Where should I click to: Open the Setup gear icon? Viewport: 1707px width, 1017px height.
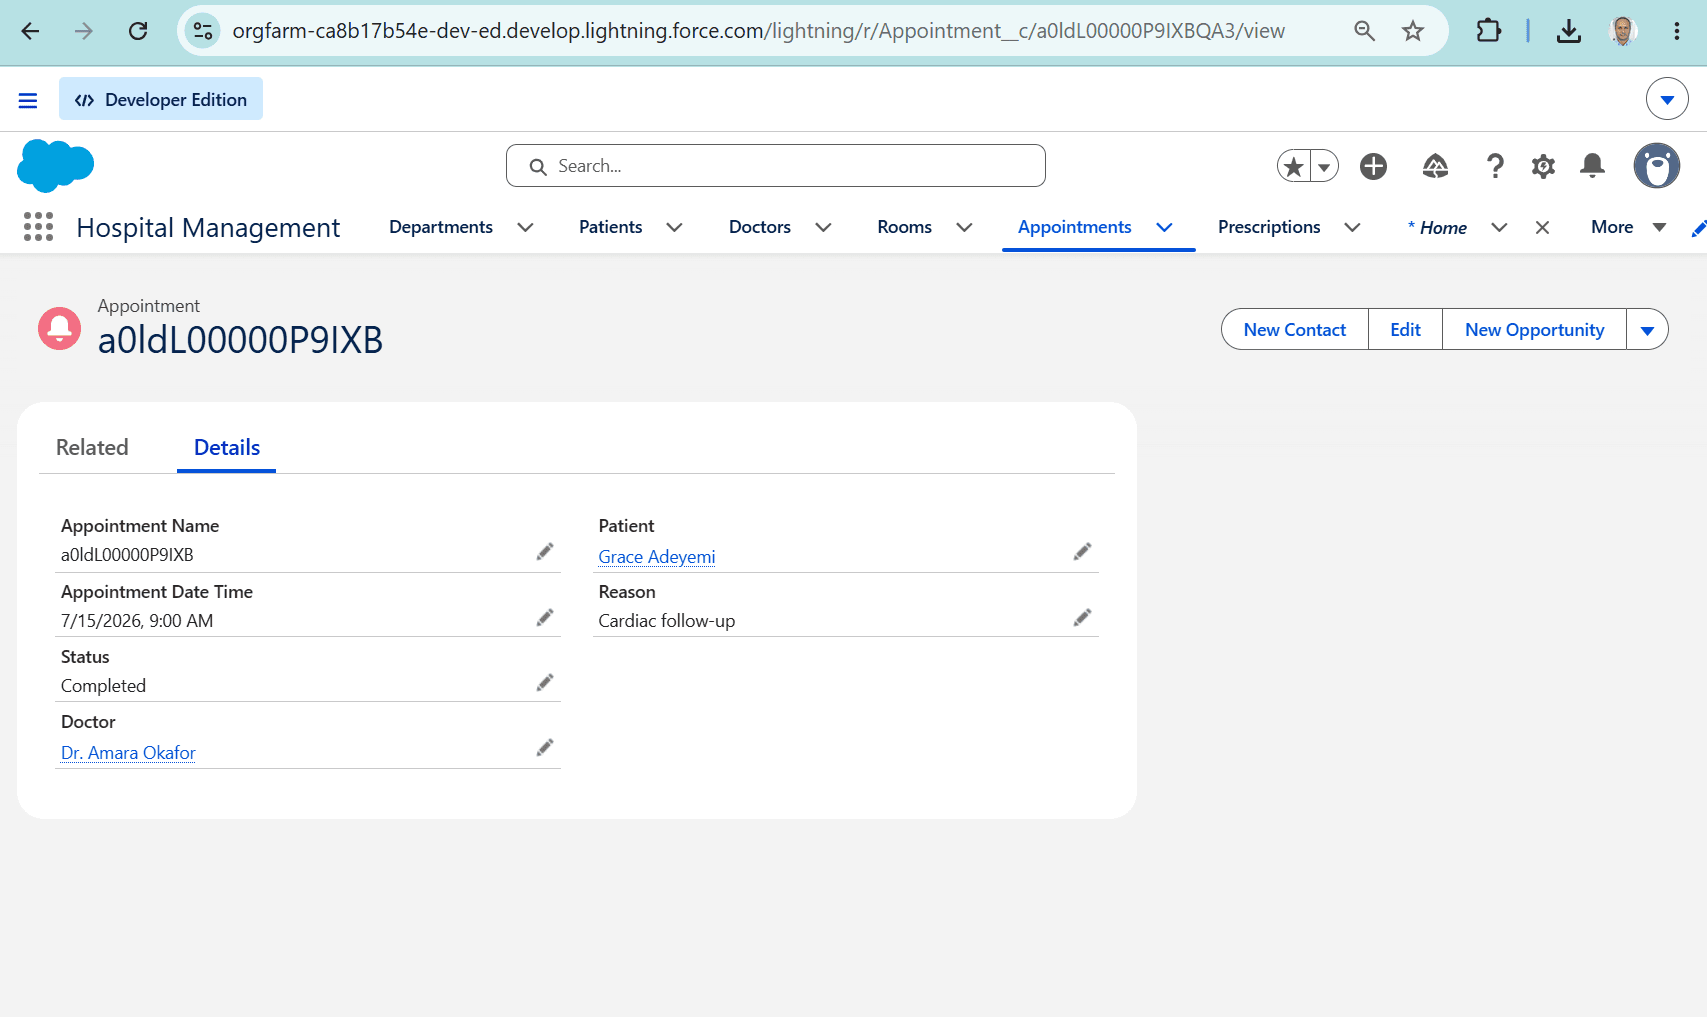coord(1543,166)
